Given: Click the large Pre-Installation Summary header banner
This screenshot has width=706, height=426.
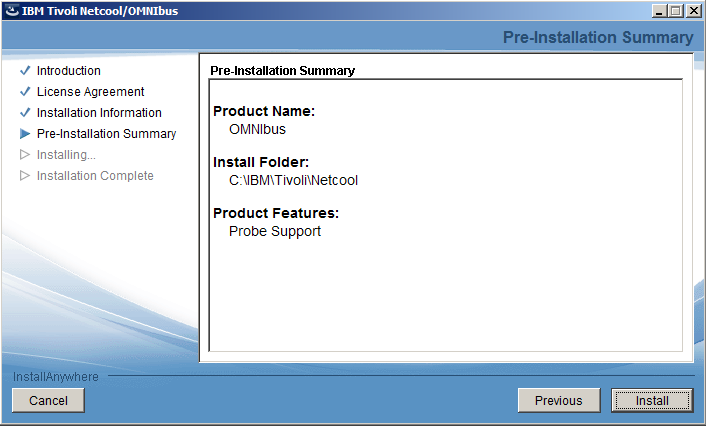Looking at the screenshot, I should (x=598, y=37).
